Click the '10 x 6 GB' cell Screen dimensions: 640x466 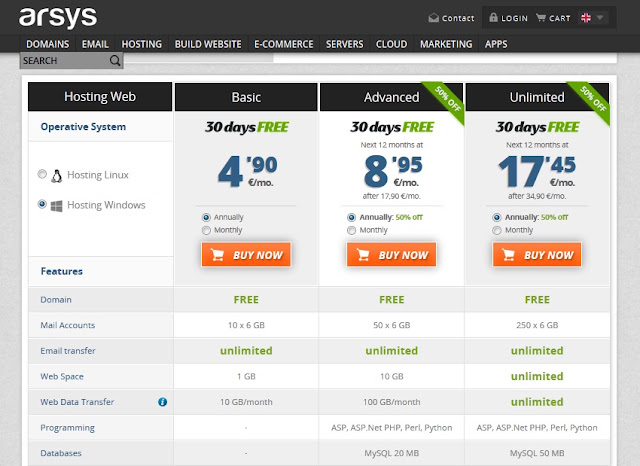coord(246,325)
